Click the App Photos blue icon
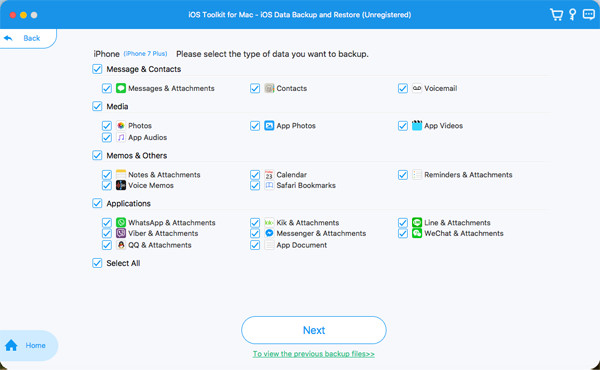Screen dimensions: 600x370 [x=269, y=126]
